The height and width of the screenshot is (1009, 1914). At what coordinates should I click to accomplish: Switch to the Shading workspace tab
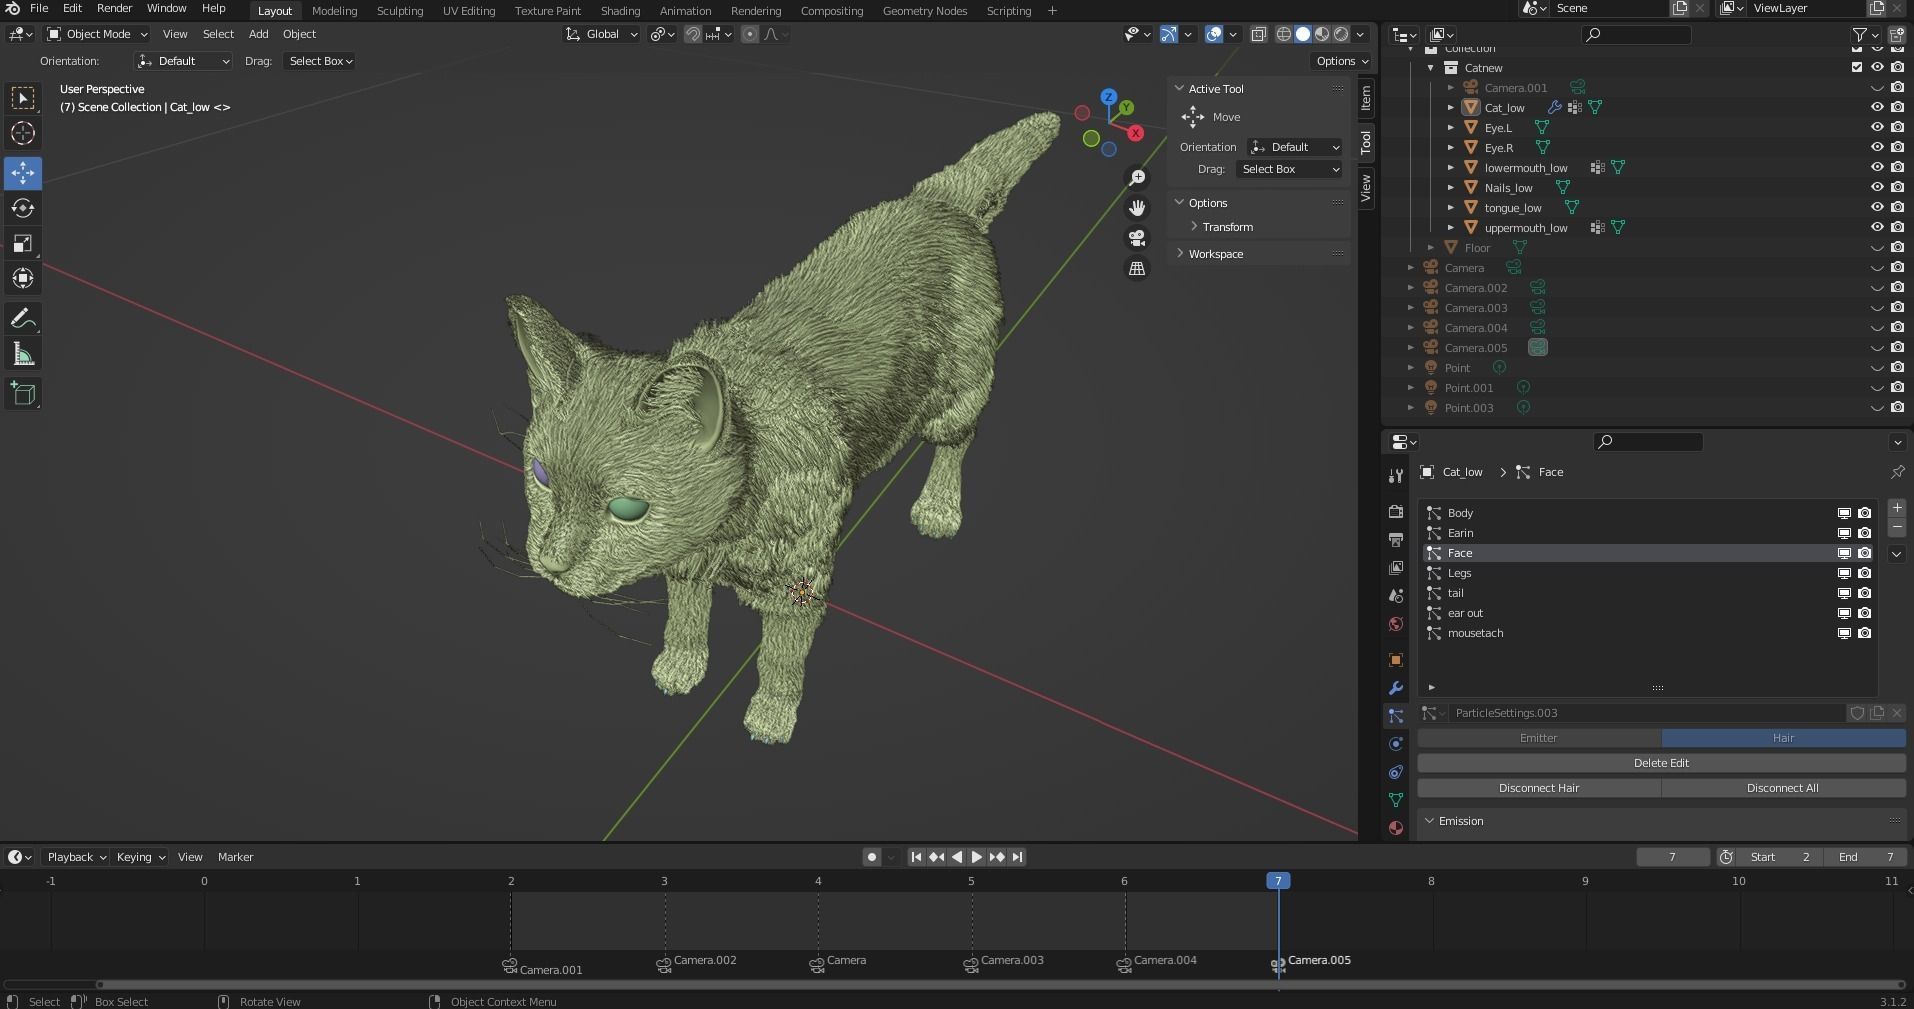pyautogui.click(x=620, y=11)
